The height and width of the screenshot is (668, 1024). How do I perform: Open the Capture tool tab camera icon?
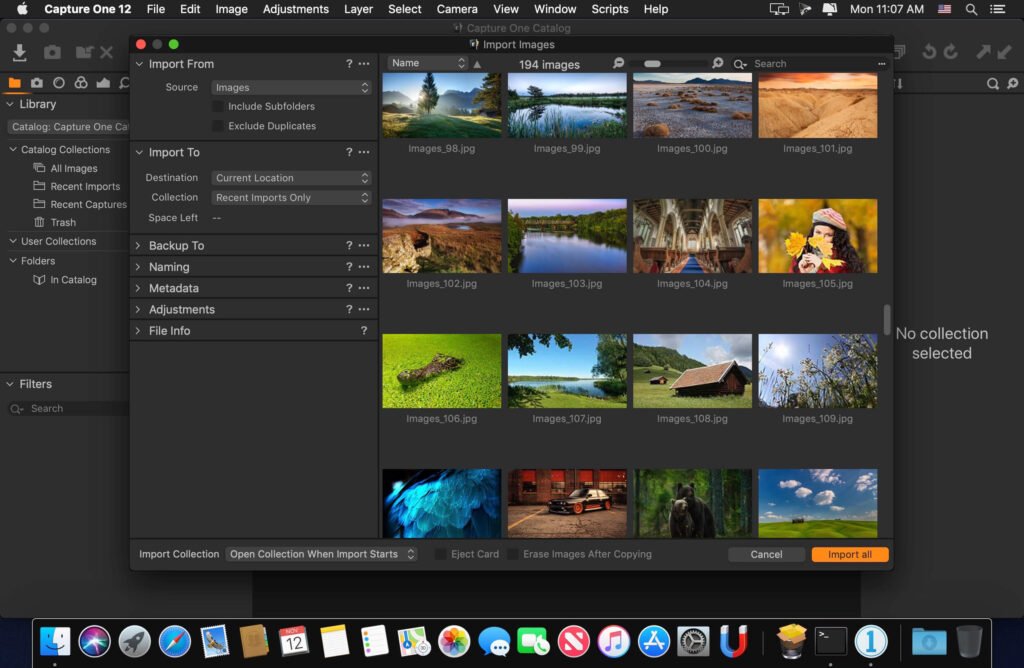coord(36,83)
